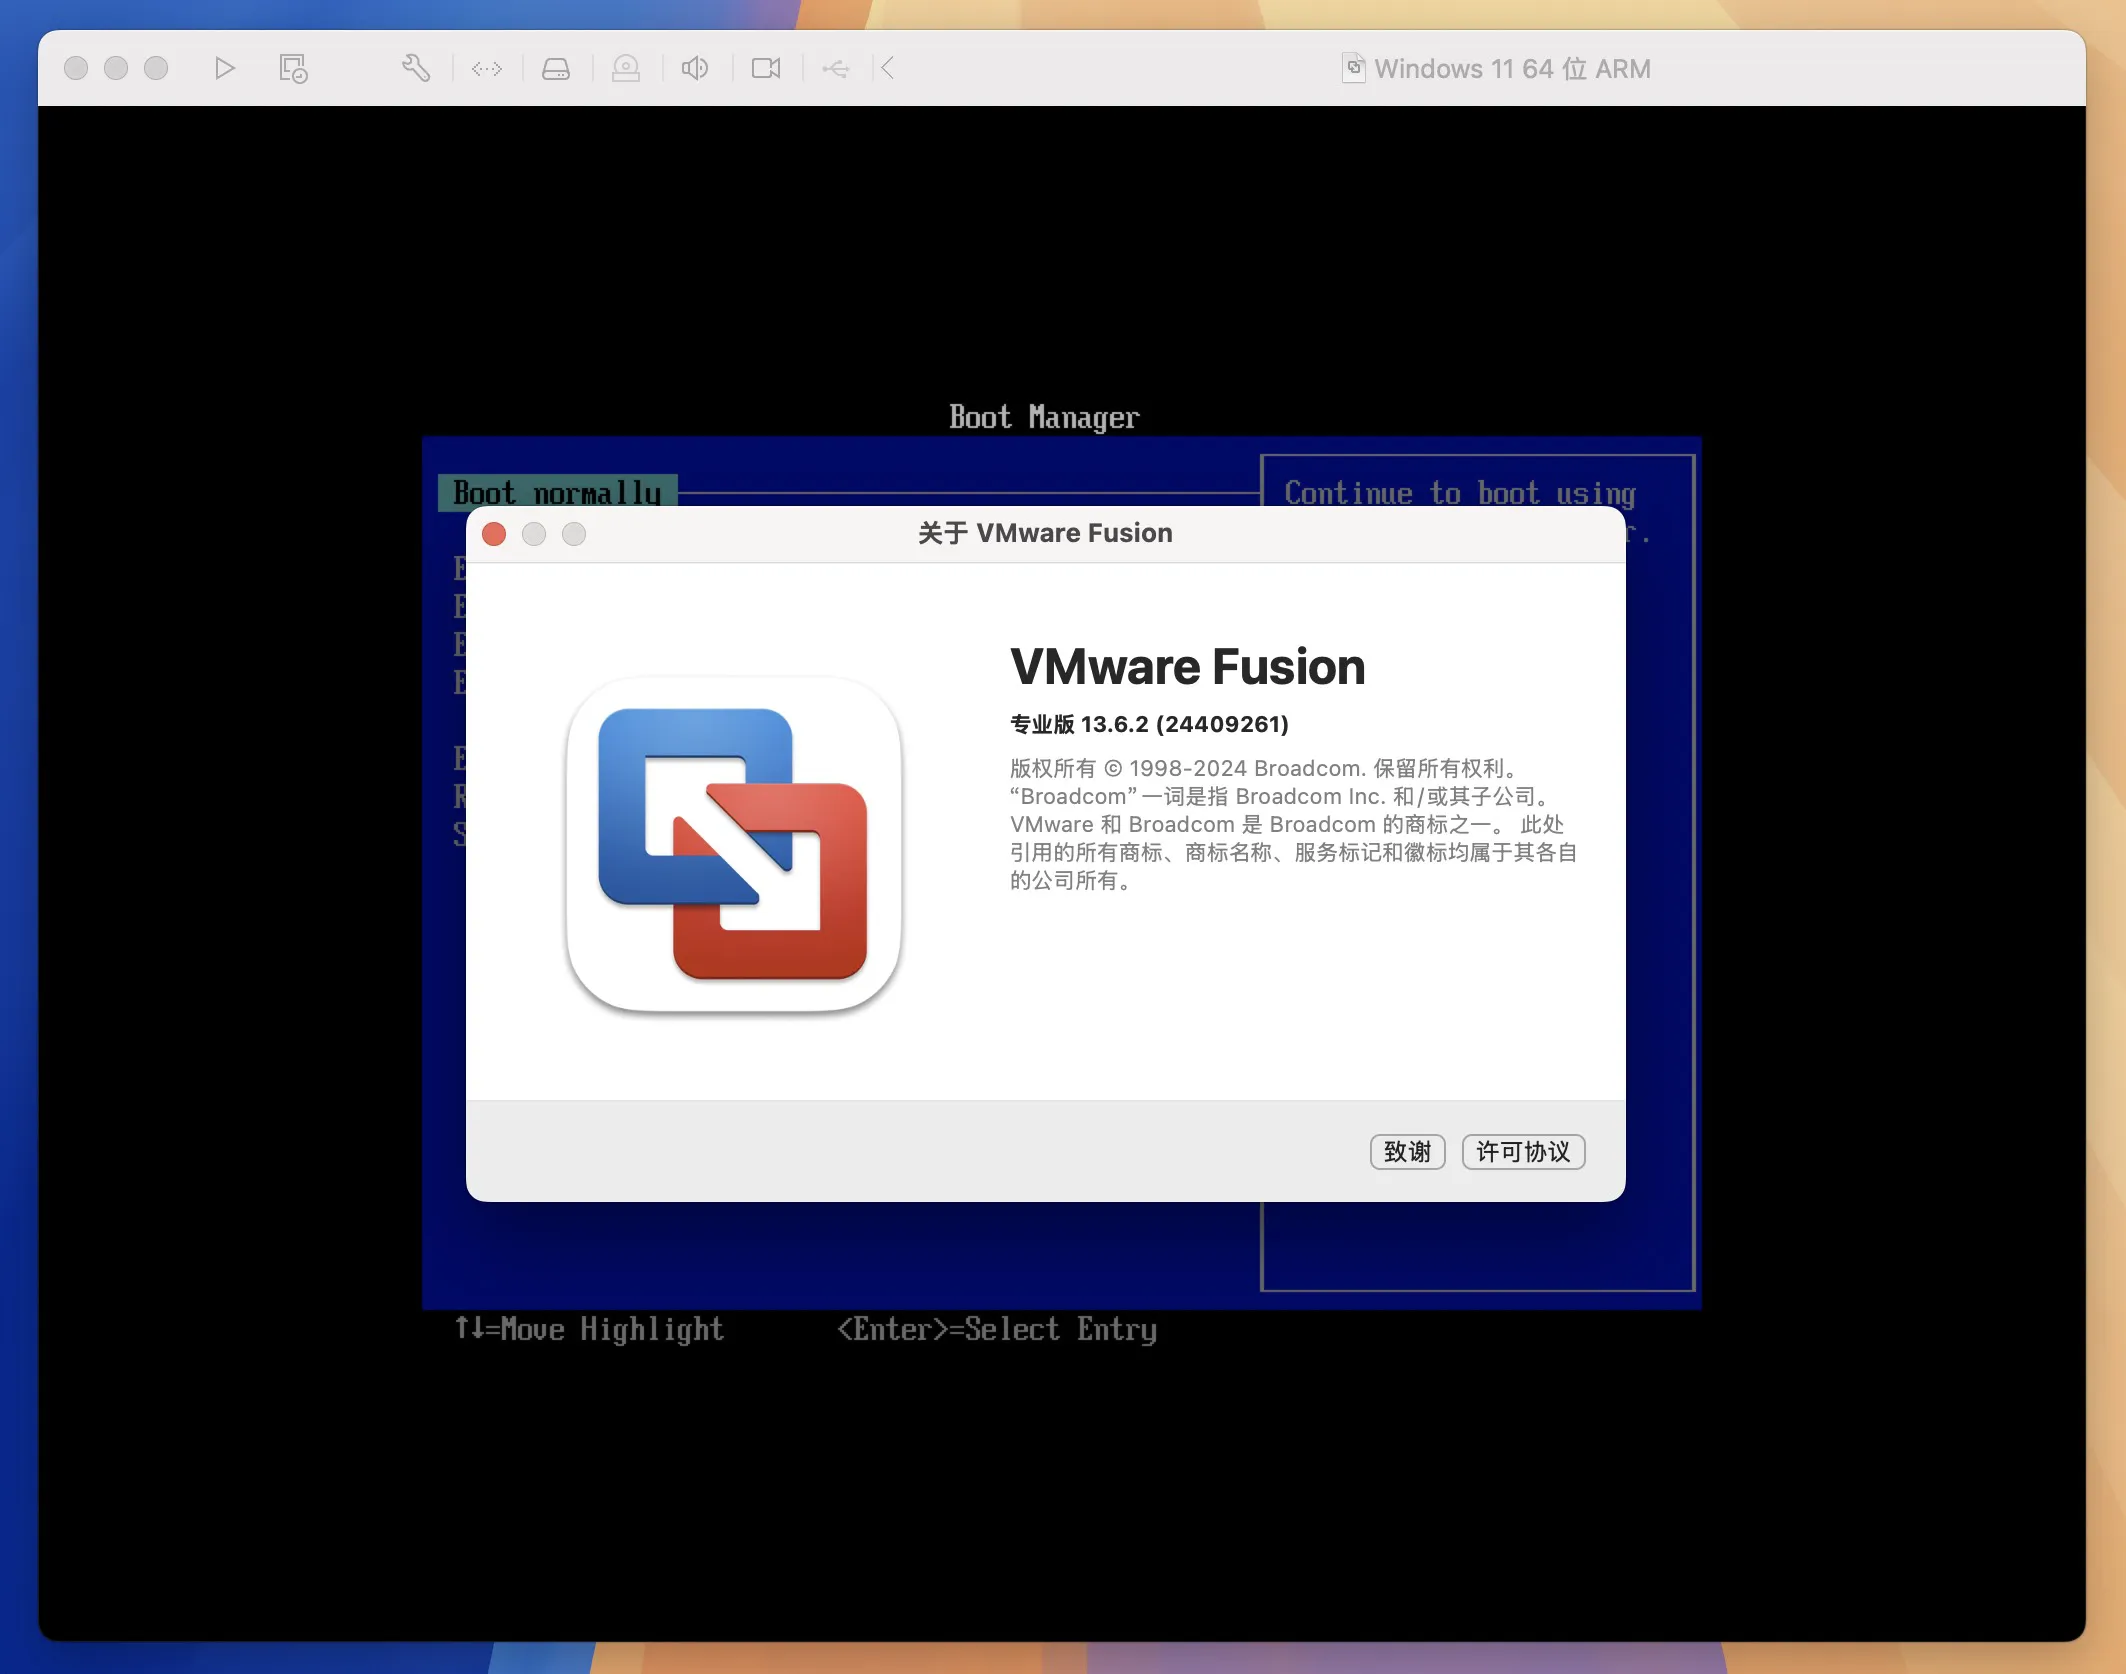Click the Boot Manager heading

1044,417
